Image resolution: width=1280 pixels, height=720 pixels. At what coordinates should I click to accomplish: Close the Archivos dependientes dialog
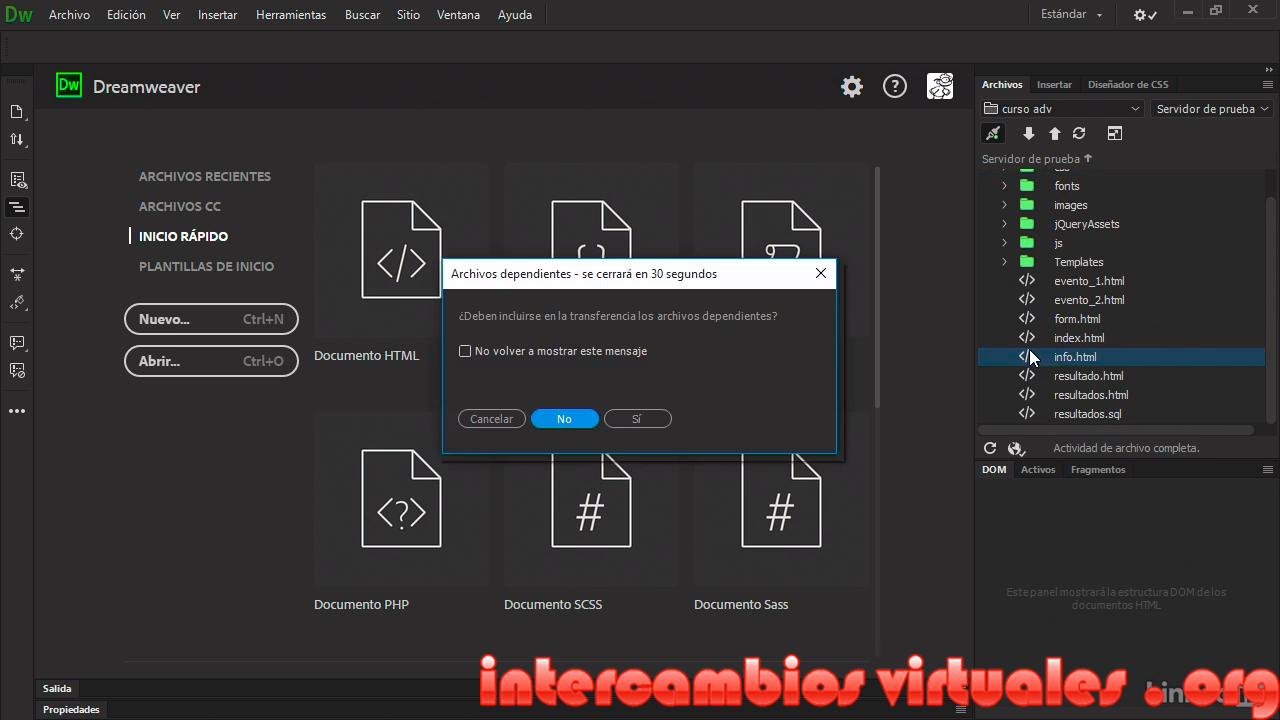[x=821, y=273]
